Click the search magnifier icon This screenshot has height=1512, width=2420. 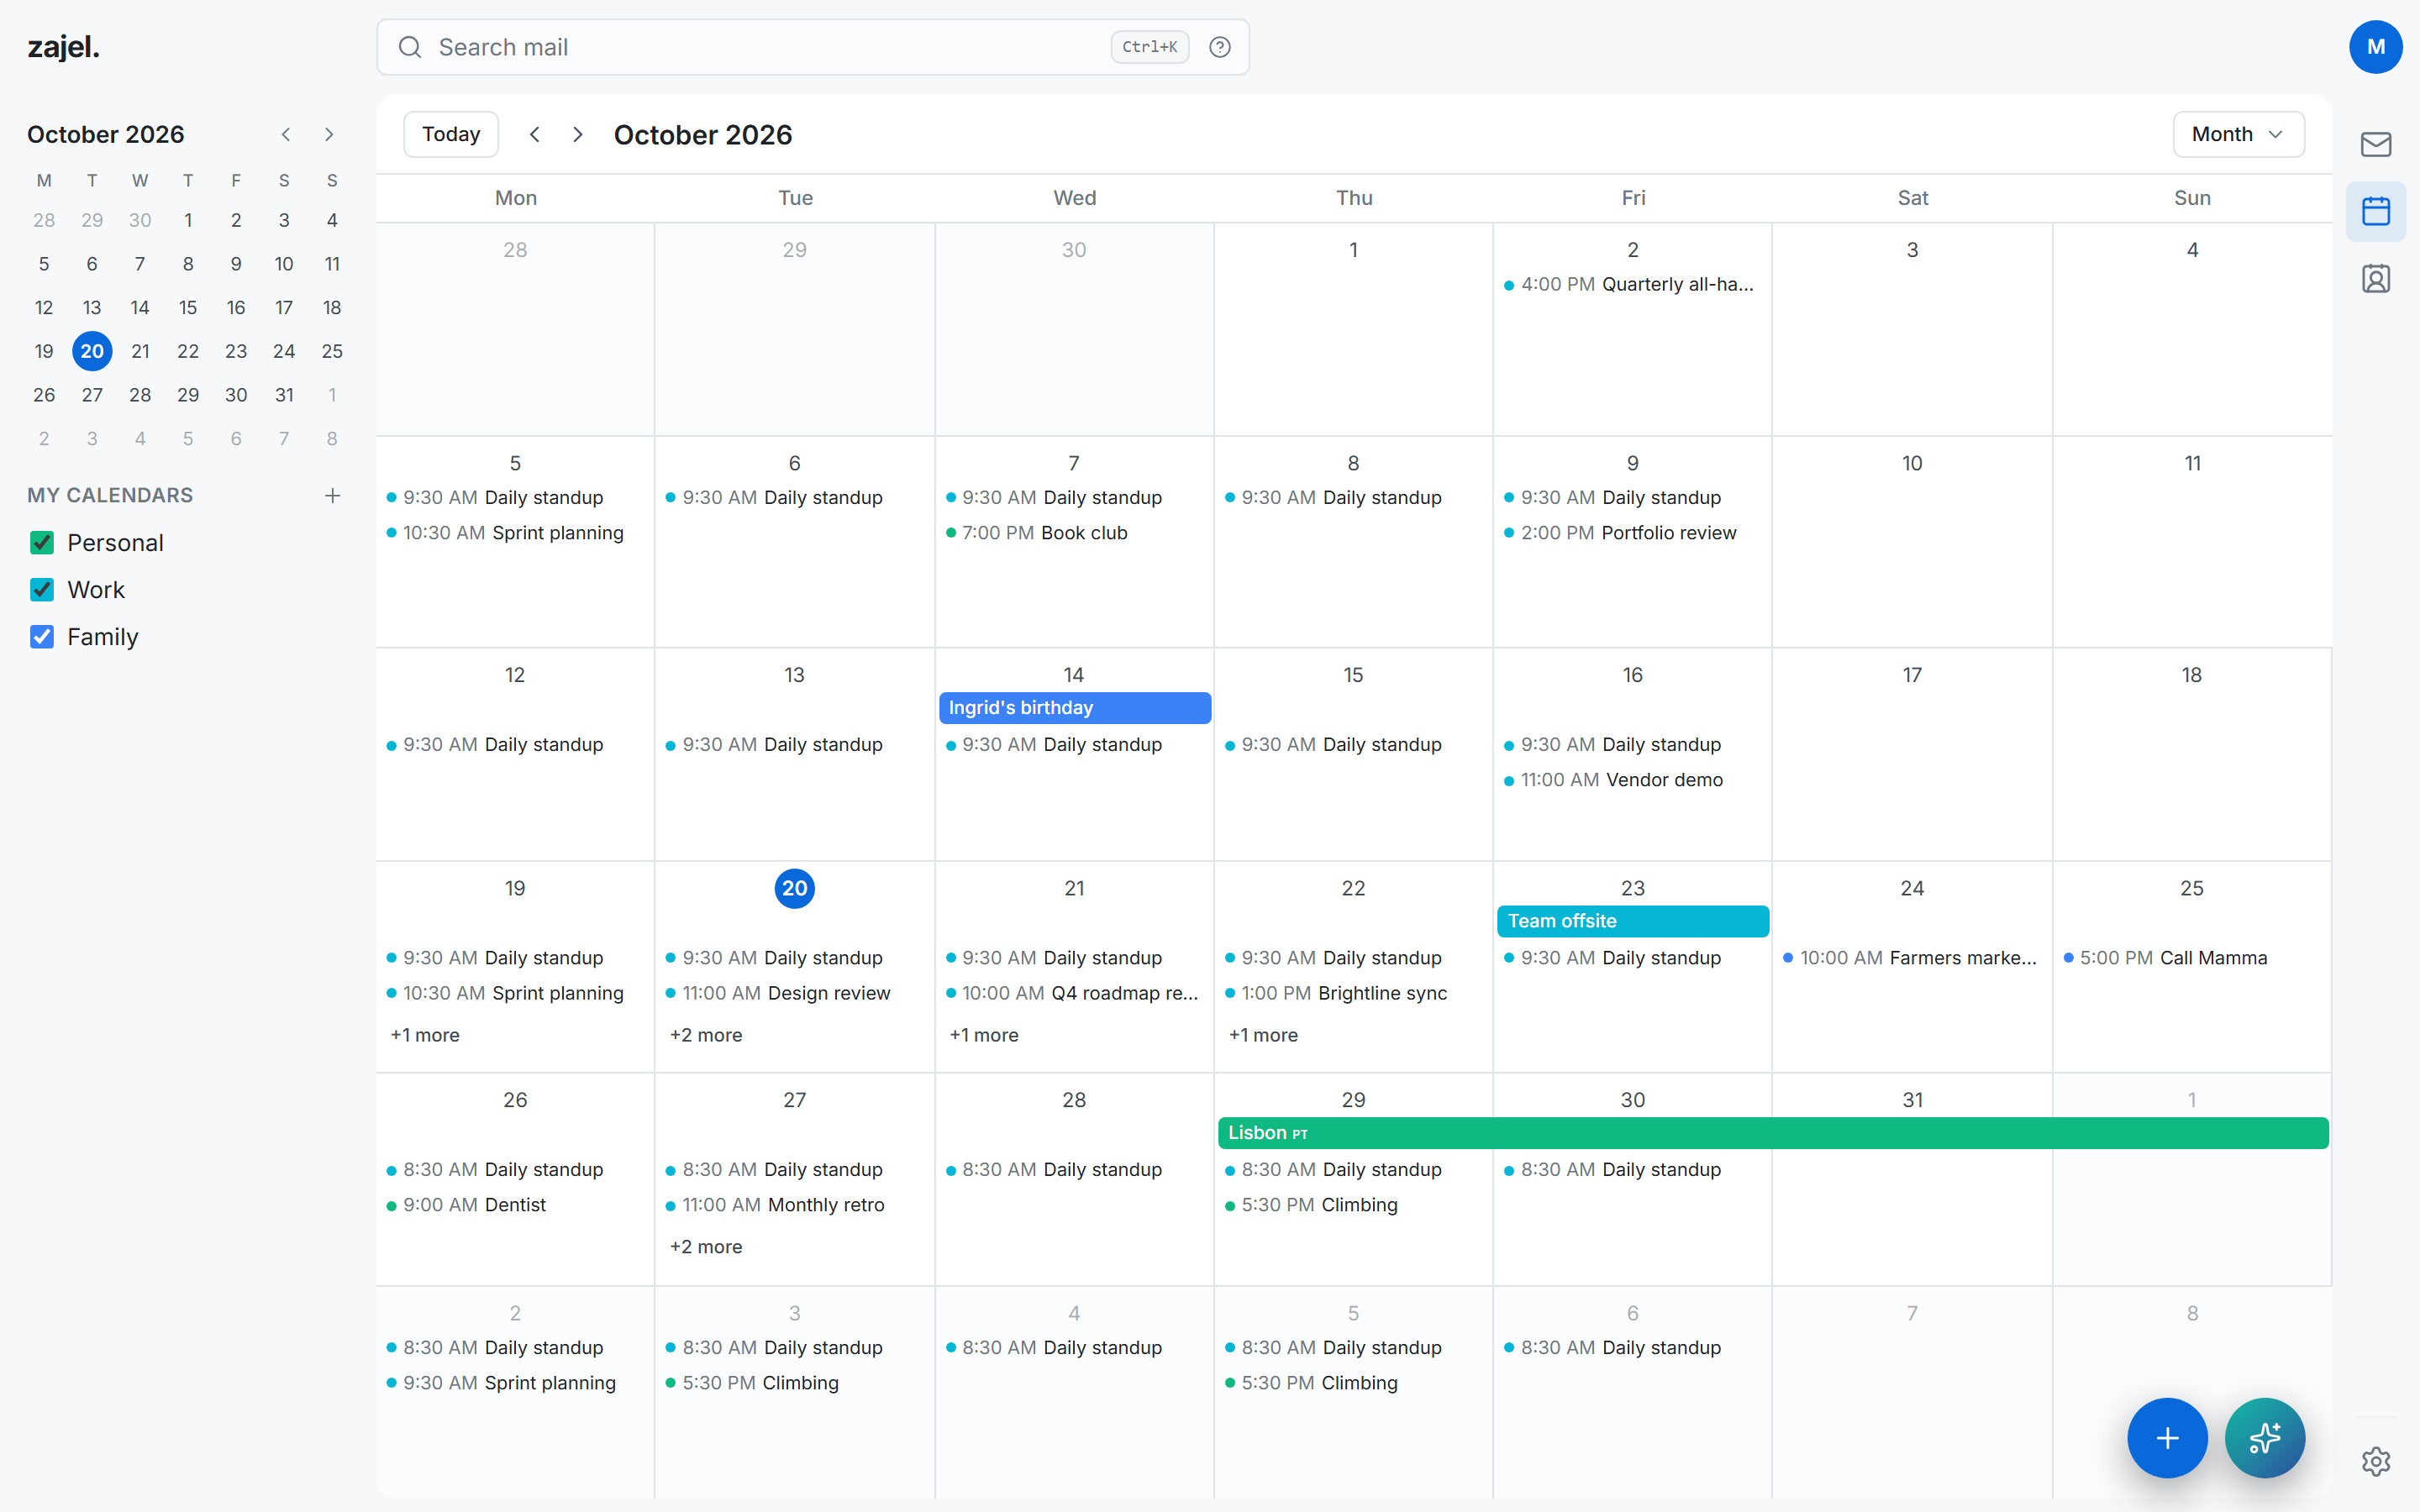coord(410,47)
